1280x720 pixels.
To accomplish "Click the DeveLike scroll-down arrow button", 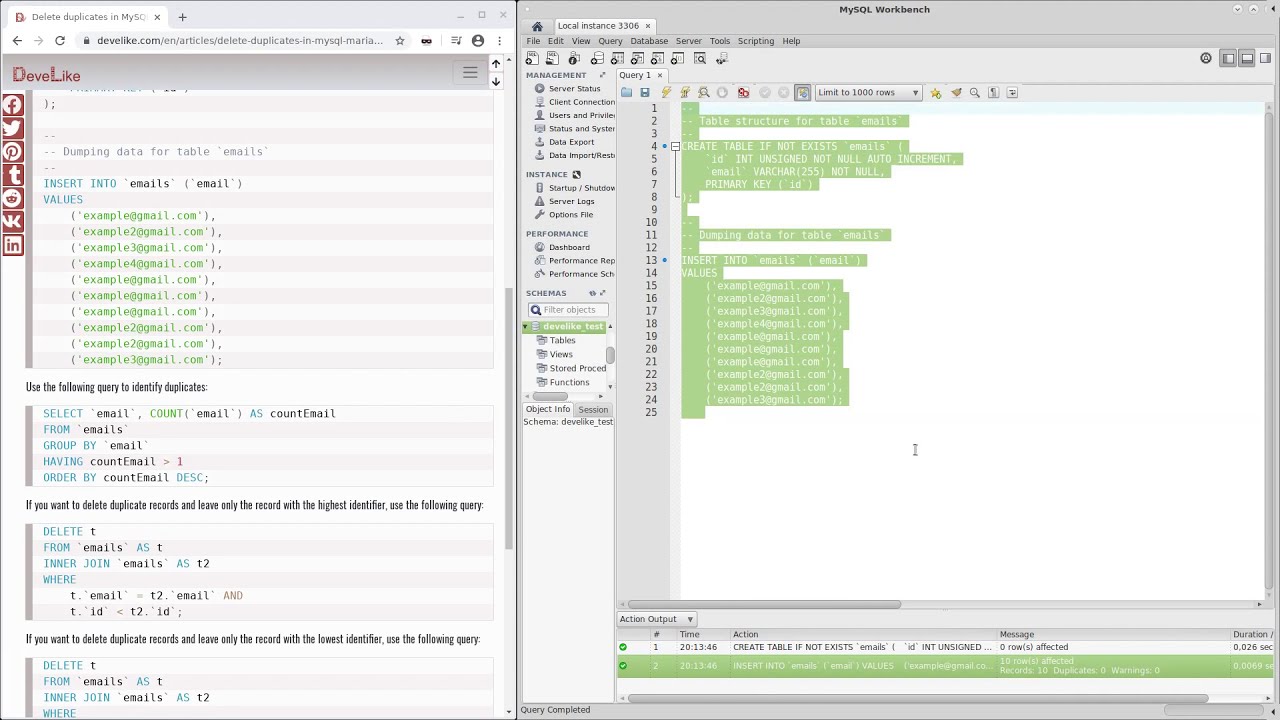I will coord(496,81).
